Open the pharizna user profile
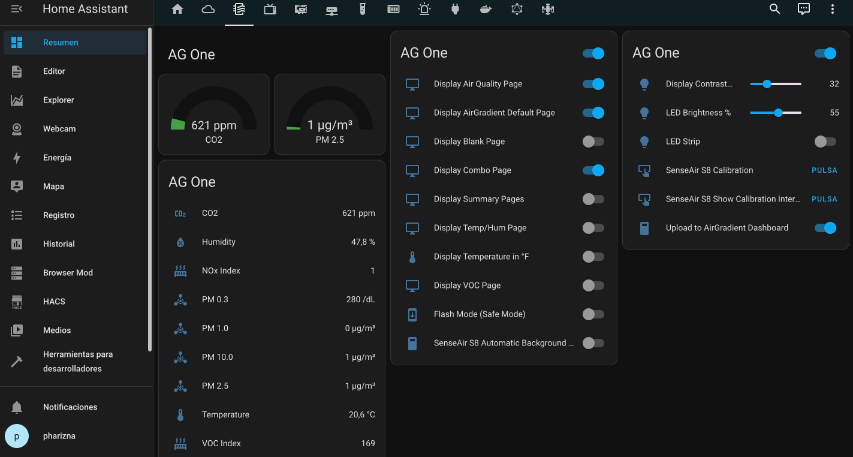 pos(75,436)
